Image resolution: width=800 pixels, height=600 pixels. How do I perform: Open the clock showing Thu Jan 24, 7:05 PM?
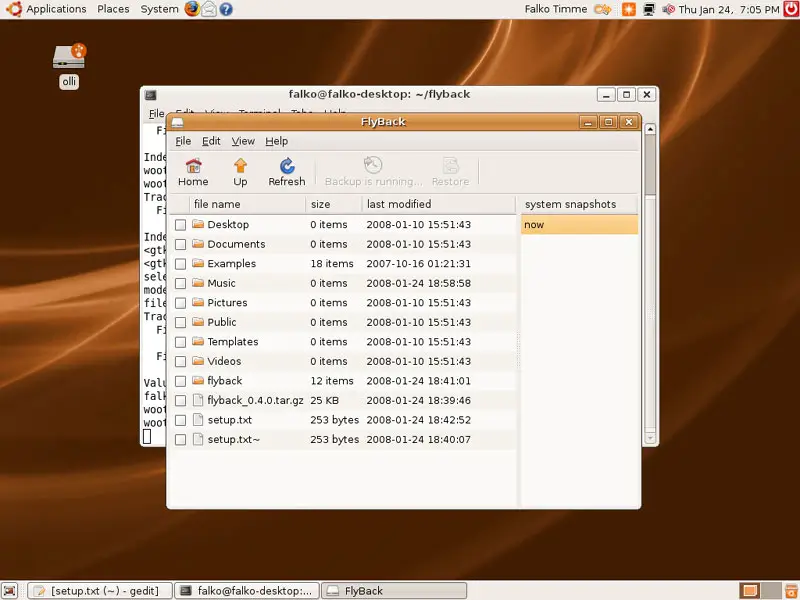point(729,9)
